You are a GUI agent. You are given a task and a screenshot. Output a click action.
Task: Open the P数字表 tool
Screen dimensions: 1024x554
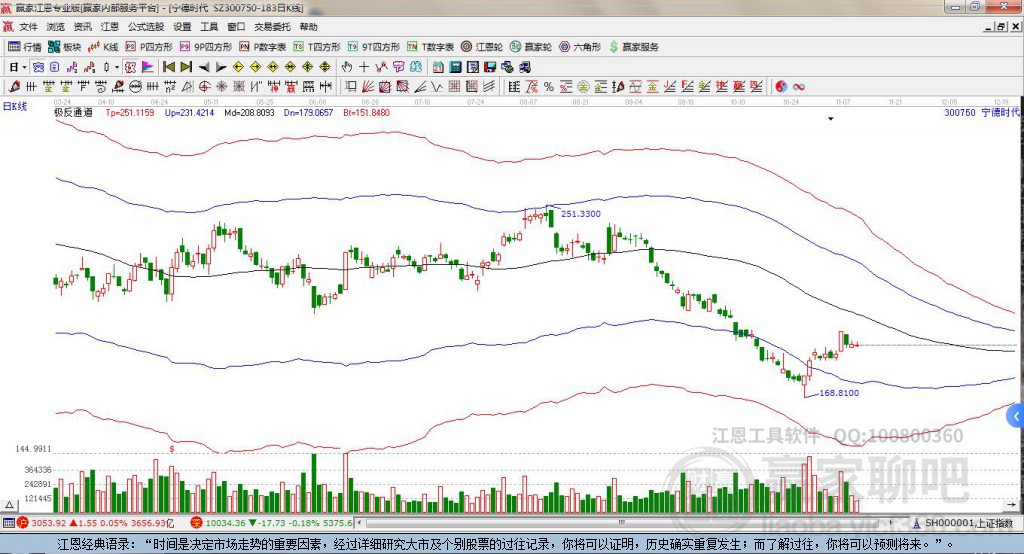coord(263,47)
